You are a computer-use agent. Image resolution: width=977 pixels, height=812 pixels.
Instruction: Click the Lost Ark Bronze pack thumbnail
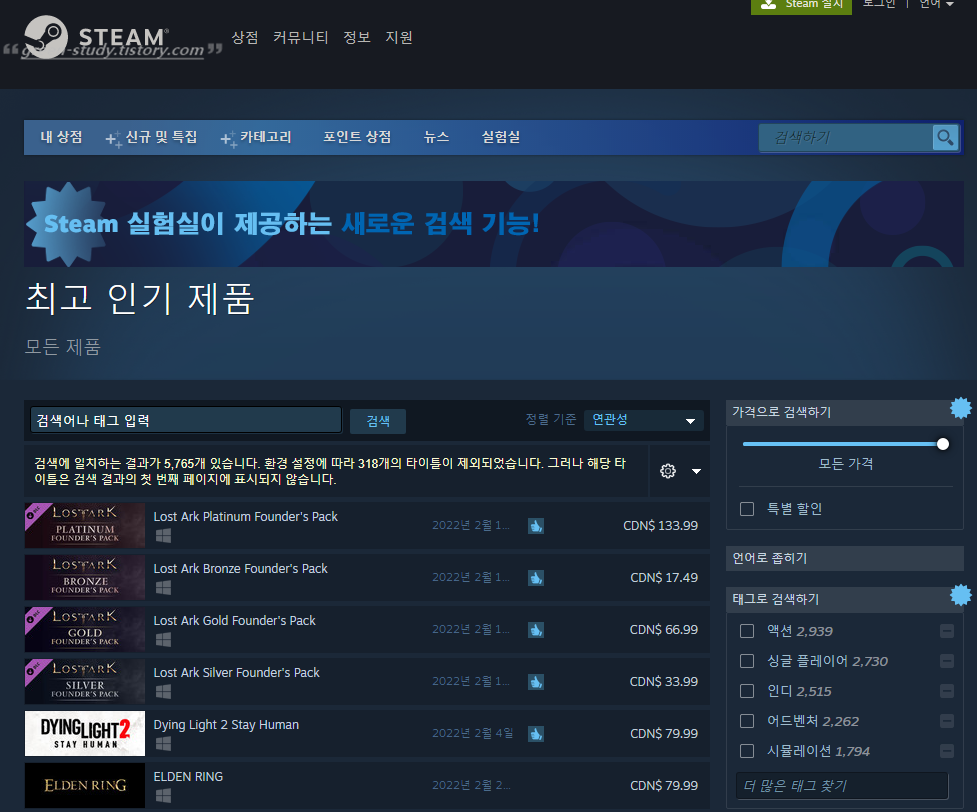tap(85, 578)
